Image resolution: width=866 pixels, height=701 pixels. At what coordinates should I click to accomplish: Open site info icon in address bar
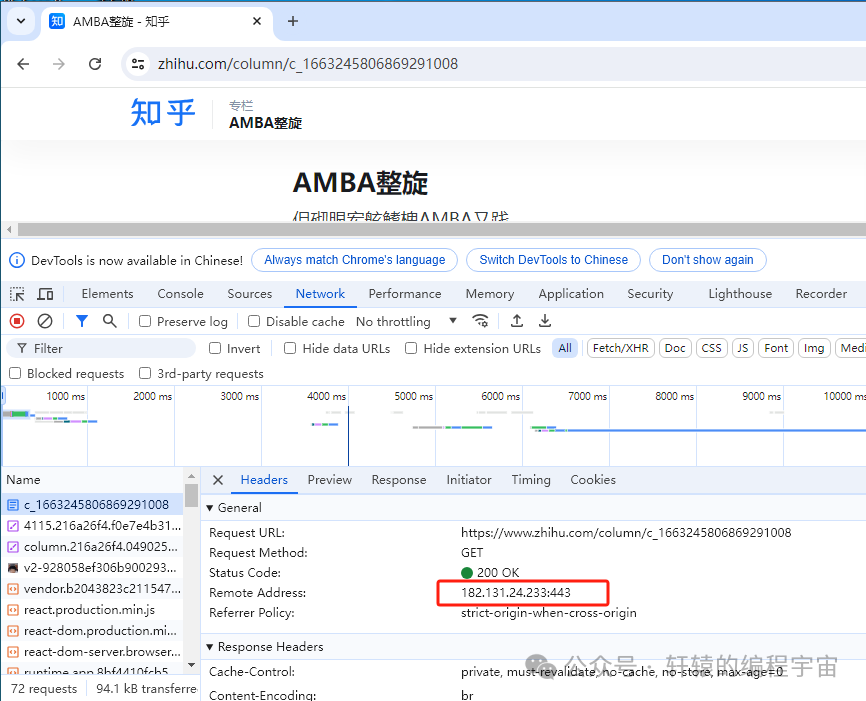click(138, 64)
